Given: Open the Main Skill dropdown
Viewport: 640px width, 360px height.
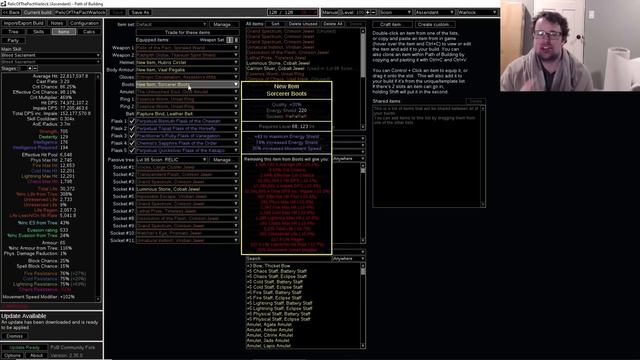Looking at the screenshot, I should (51, 55).
